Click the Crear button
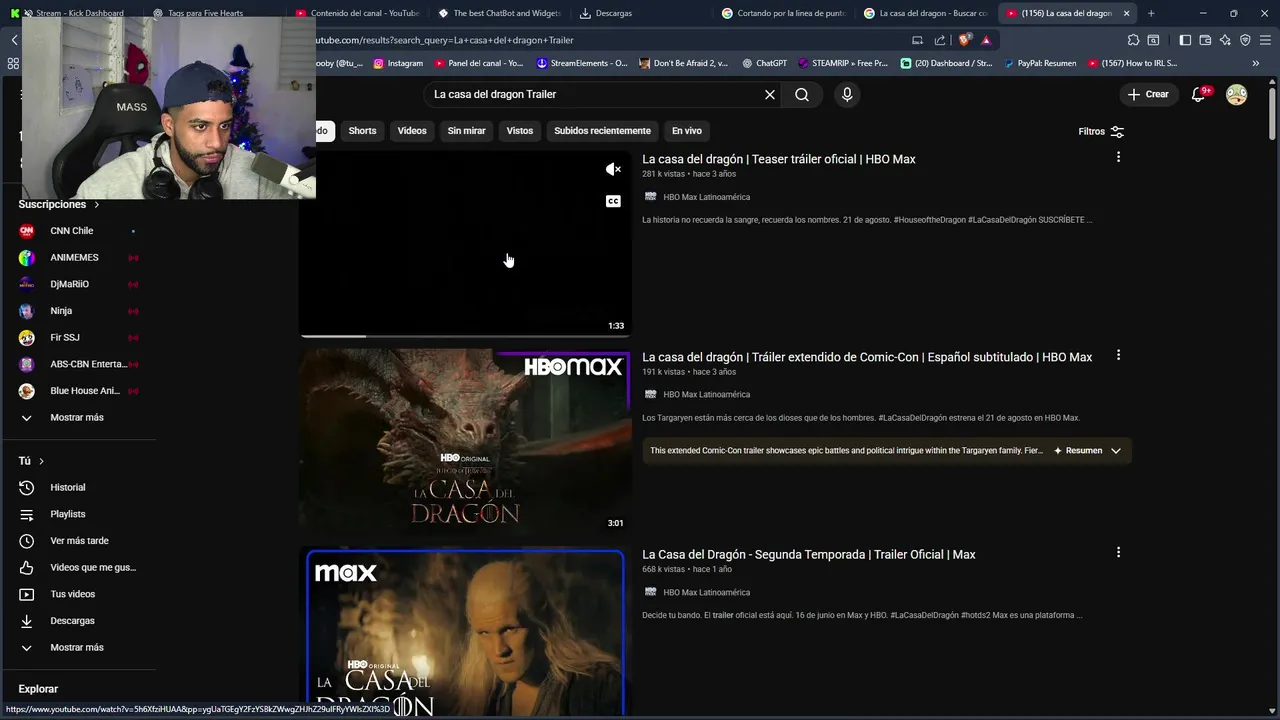 (1148, 94)
